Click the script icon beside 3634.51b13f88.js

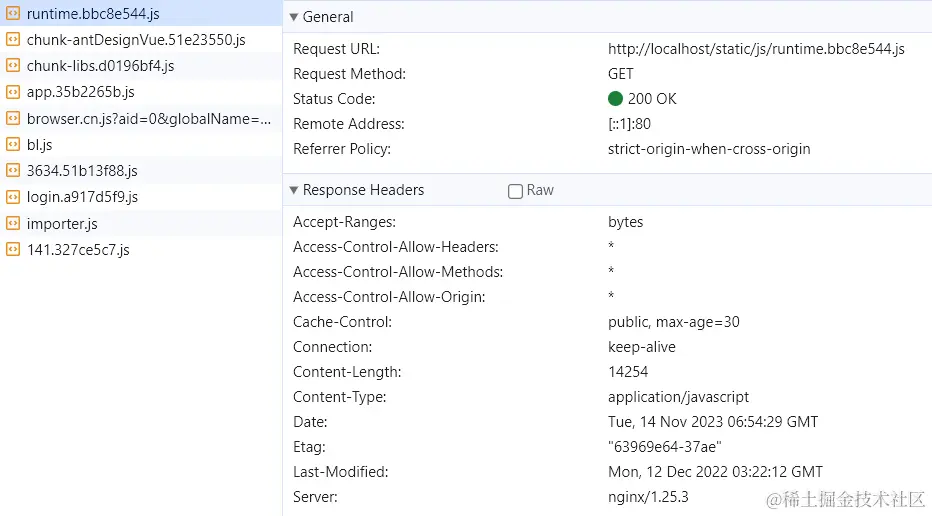pos(12,171)
